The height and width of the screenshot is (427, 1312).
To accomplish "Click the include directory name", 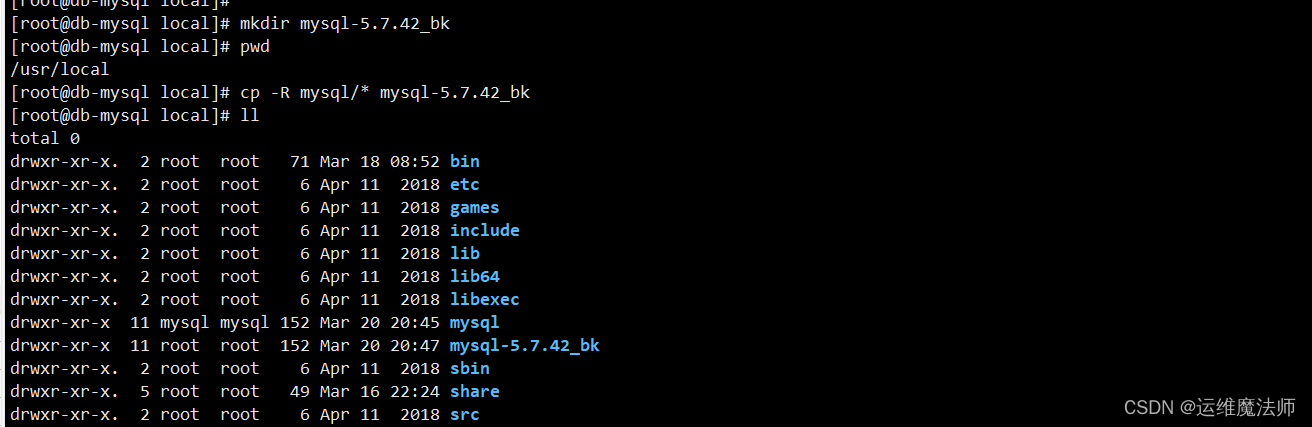I will 484,230.
